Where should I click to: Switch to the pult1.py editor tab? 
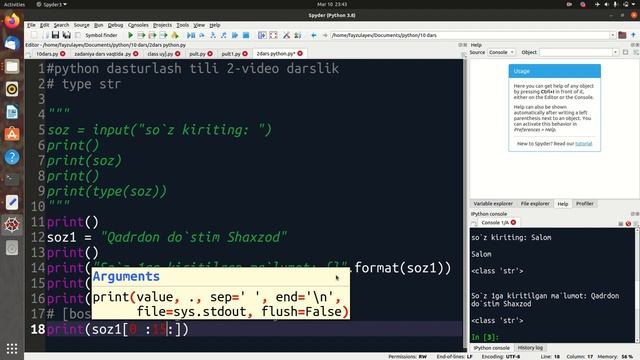231,53
